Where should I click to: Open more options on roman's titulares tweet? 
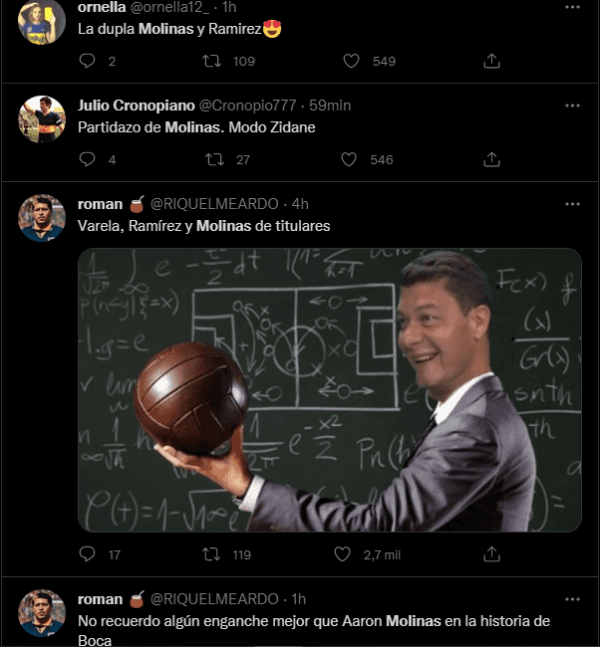click(x=572, y=203)
